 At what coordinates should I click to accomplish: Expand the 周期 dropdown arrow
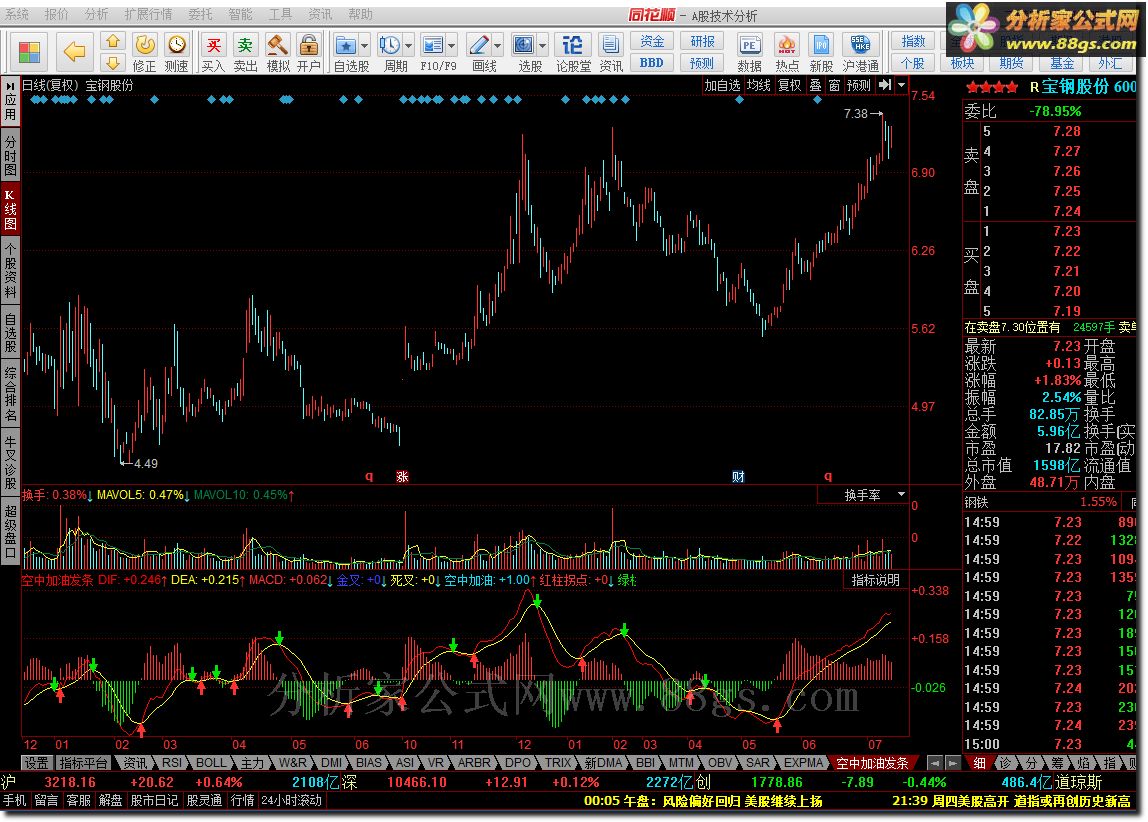pos(408,46)
